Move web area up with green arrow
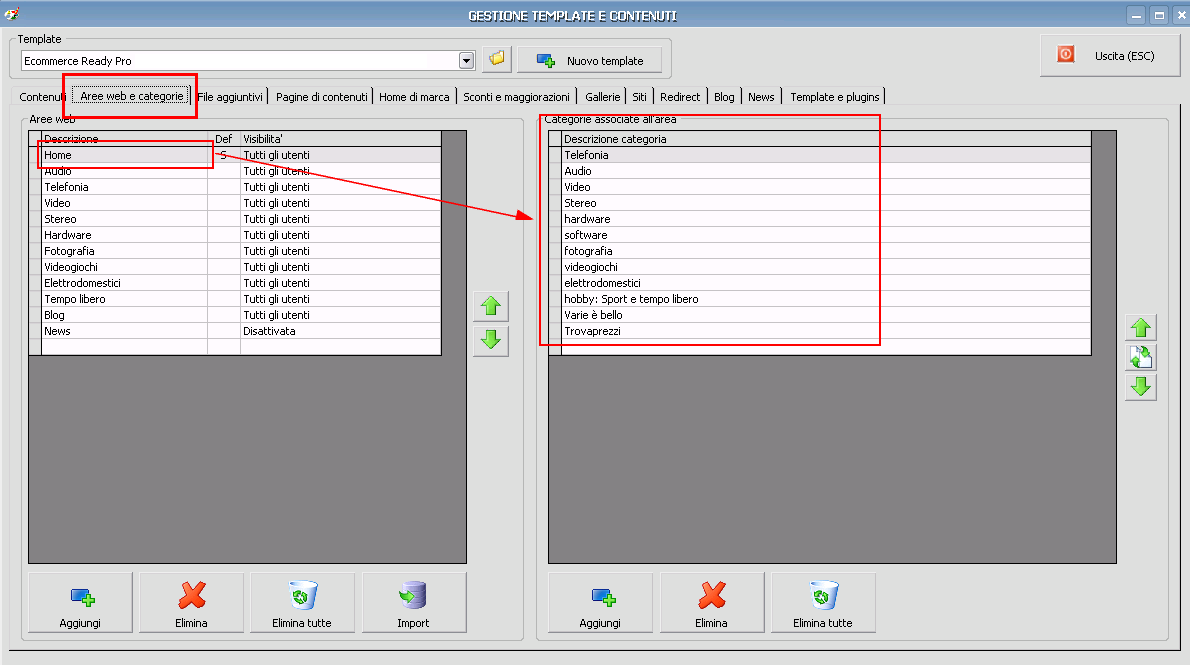Image resolution: width=1190 pixels, height=665 pixels. [x=491, y=306]
